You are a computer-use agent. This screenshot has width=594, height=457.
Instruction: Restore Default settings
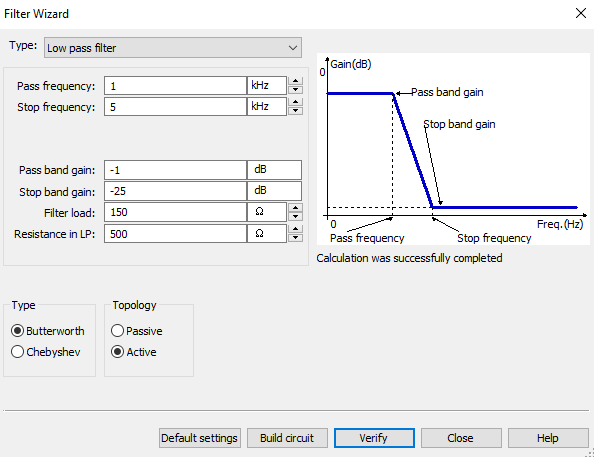[x=200, y=438]
